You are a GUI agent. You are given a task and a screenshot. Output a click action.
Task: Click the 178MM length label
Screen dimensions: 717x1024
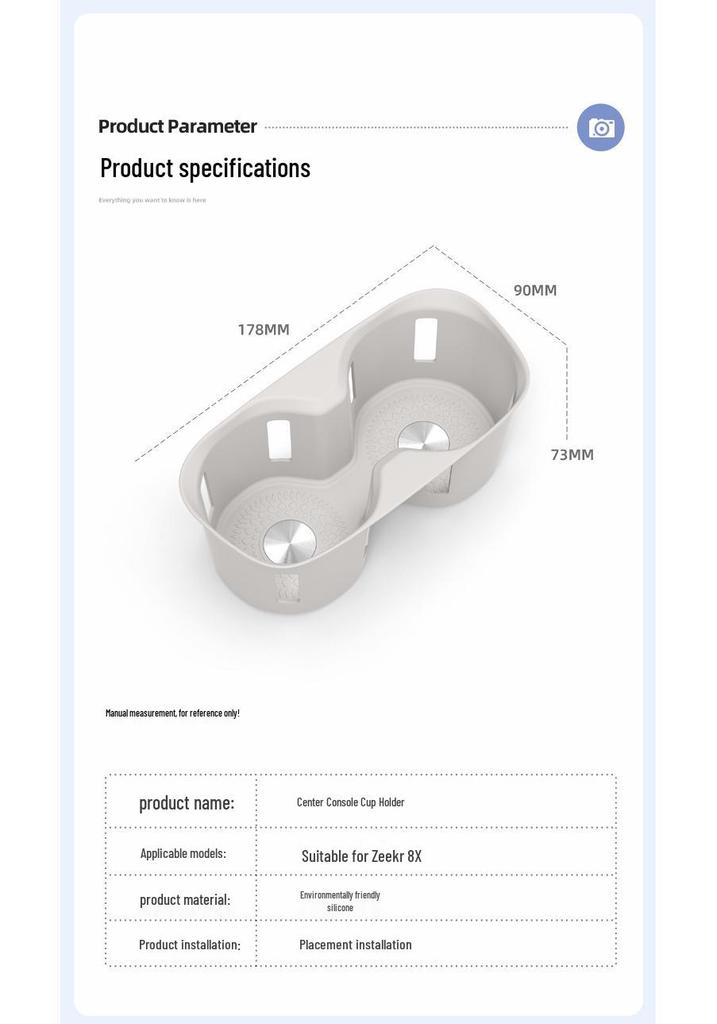263,329
